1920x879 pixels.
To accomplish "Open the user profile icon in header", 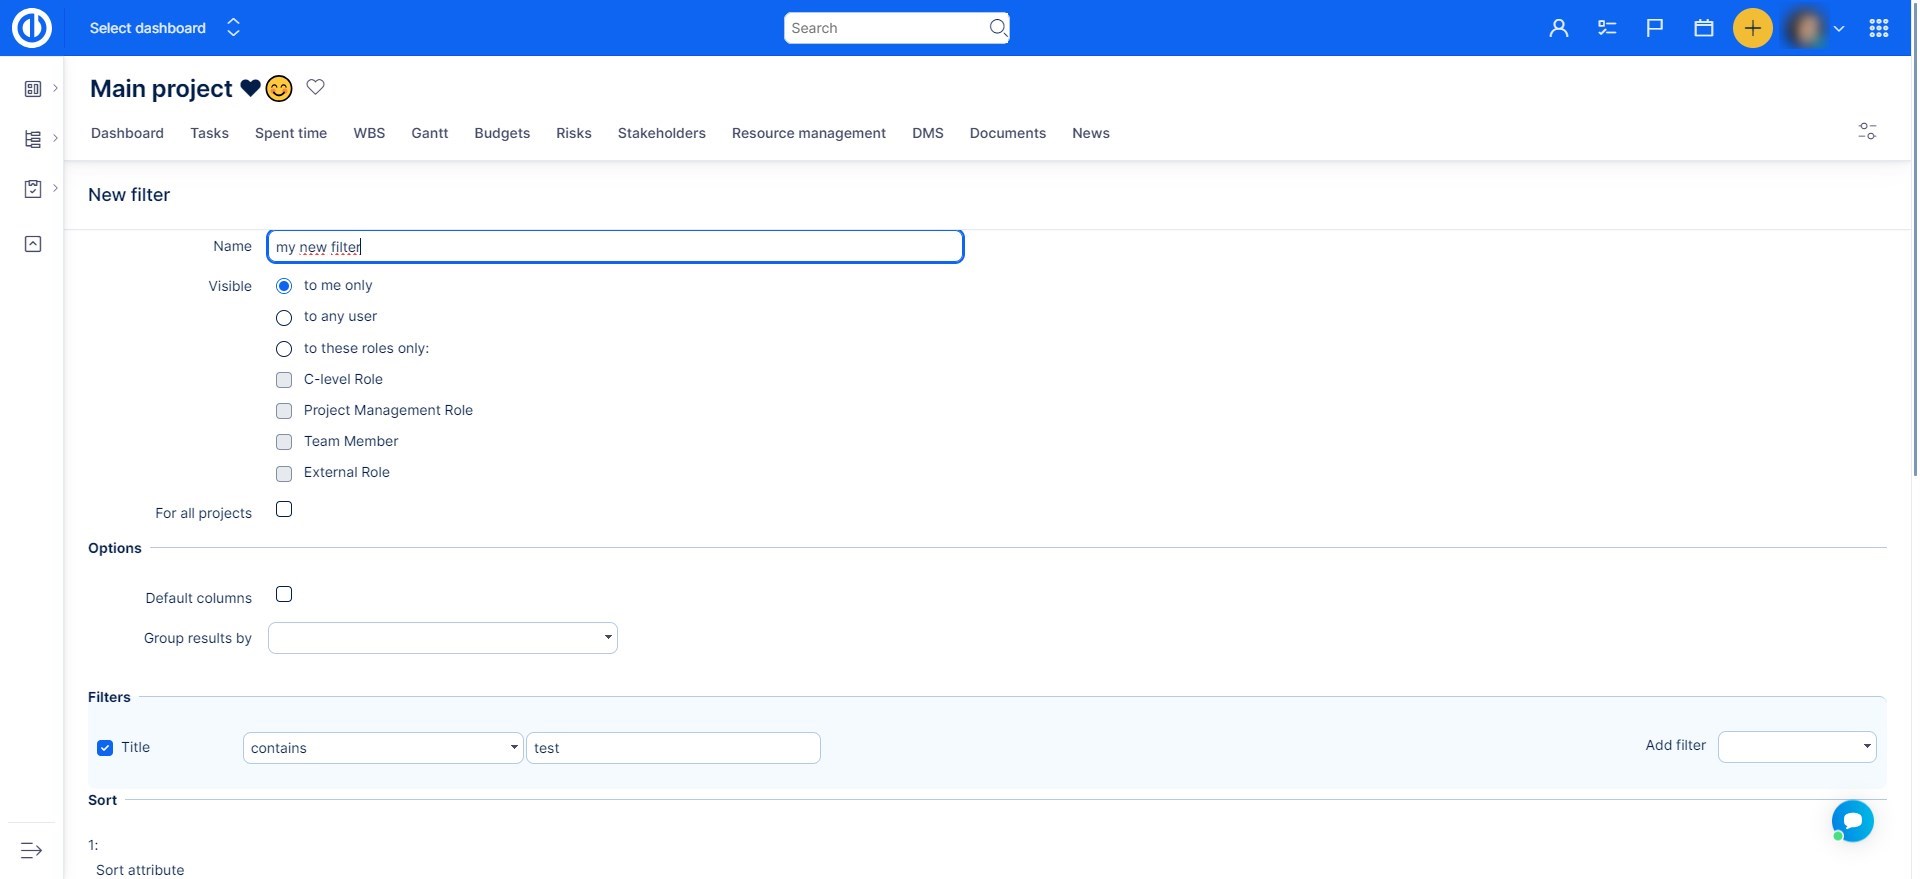I will (x=1558, y=28).
